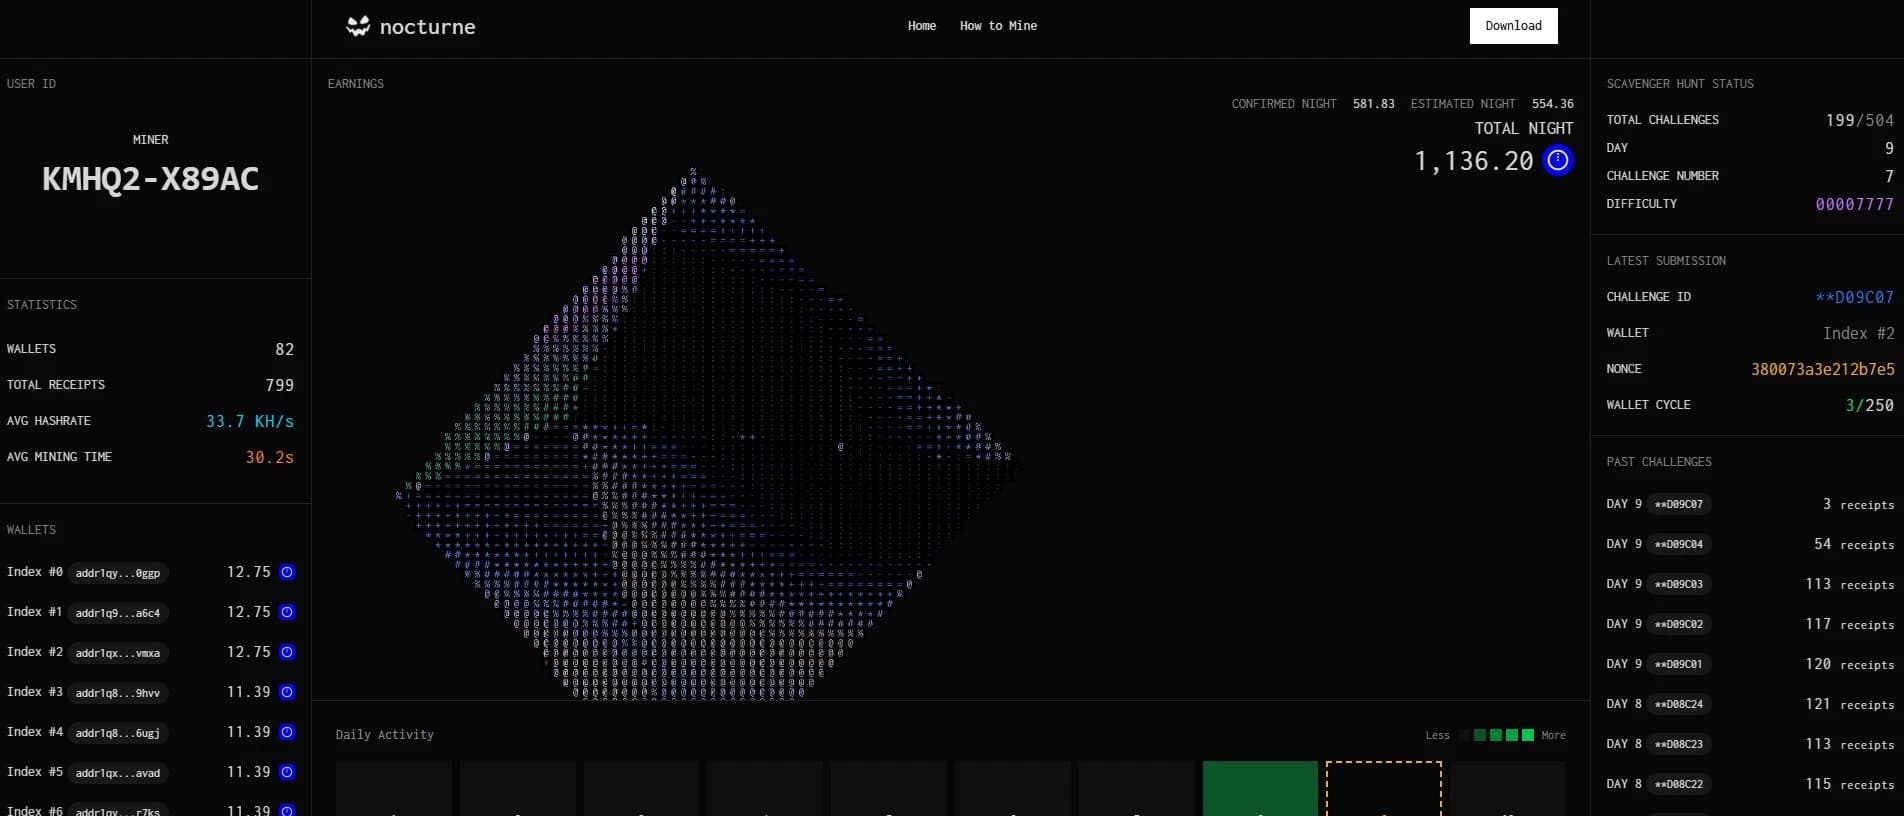Click the estimated NIGHT value 554.36
The image size is (1904, 816).
point(1552,104)
